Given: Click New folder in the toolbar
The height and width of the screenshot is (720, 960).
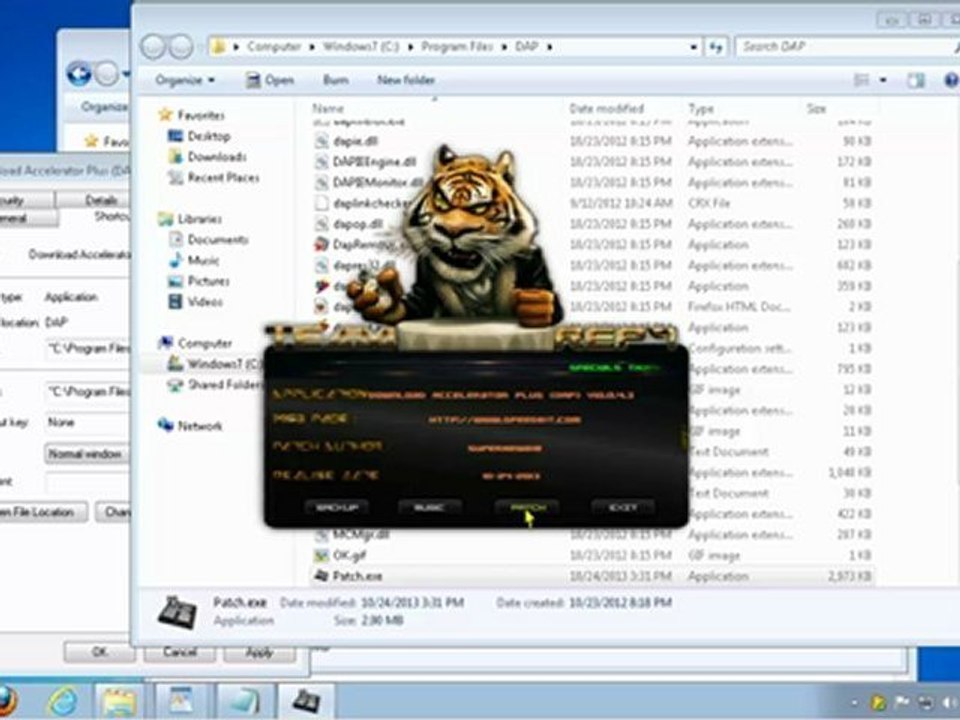Looking at the screenshot, I should pos(406,80).
